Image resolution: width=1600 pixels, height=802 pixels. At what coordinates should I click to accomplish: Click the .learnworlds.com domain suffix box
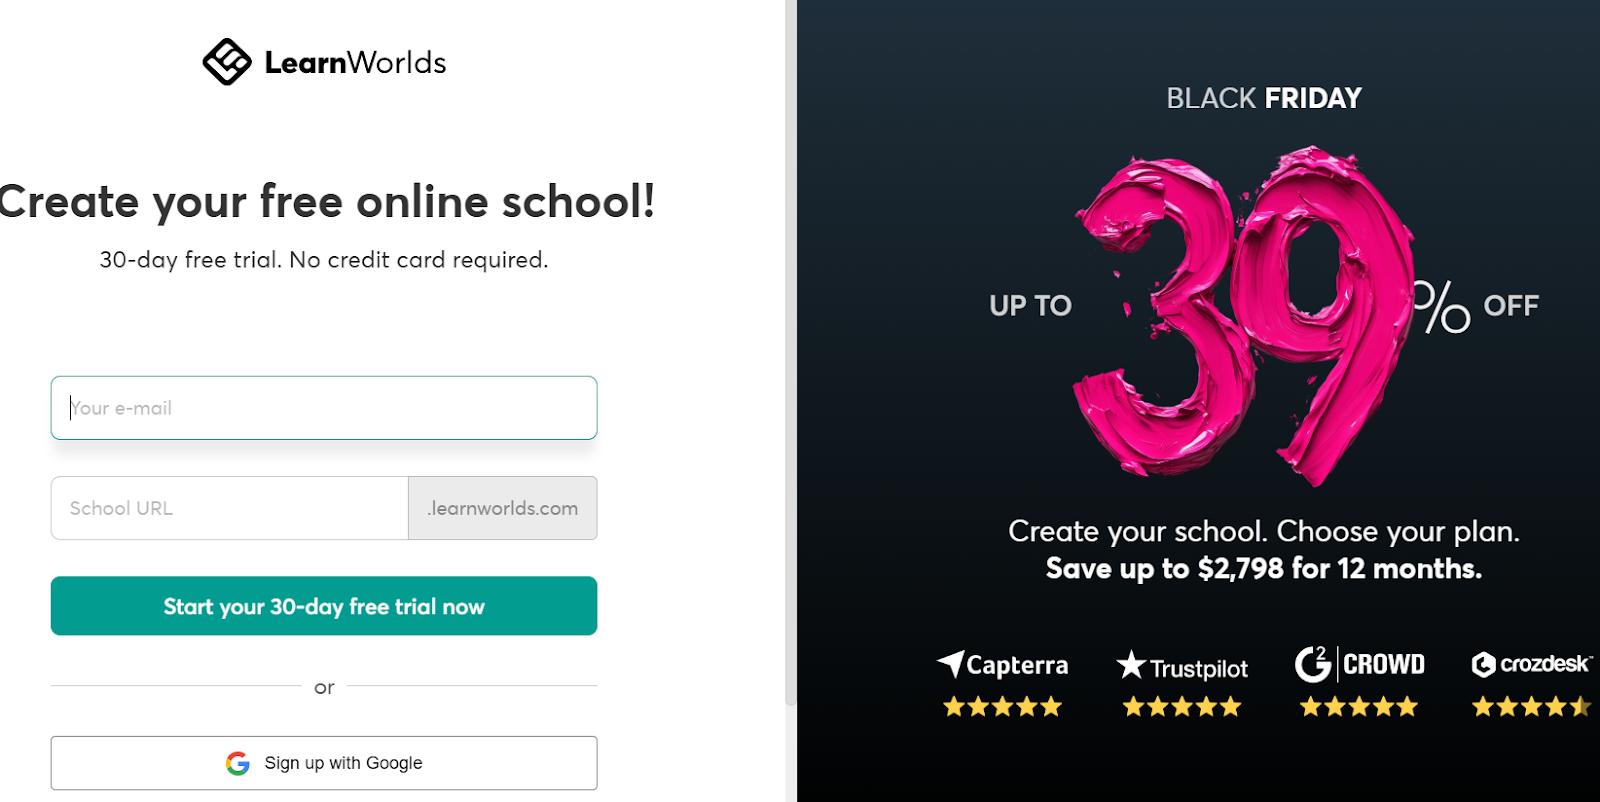pos(503,508)
